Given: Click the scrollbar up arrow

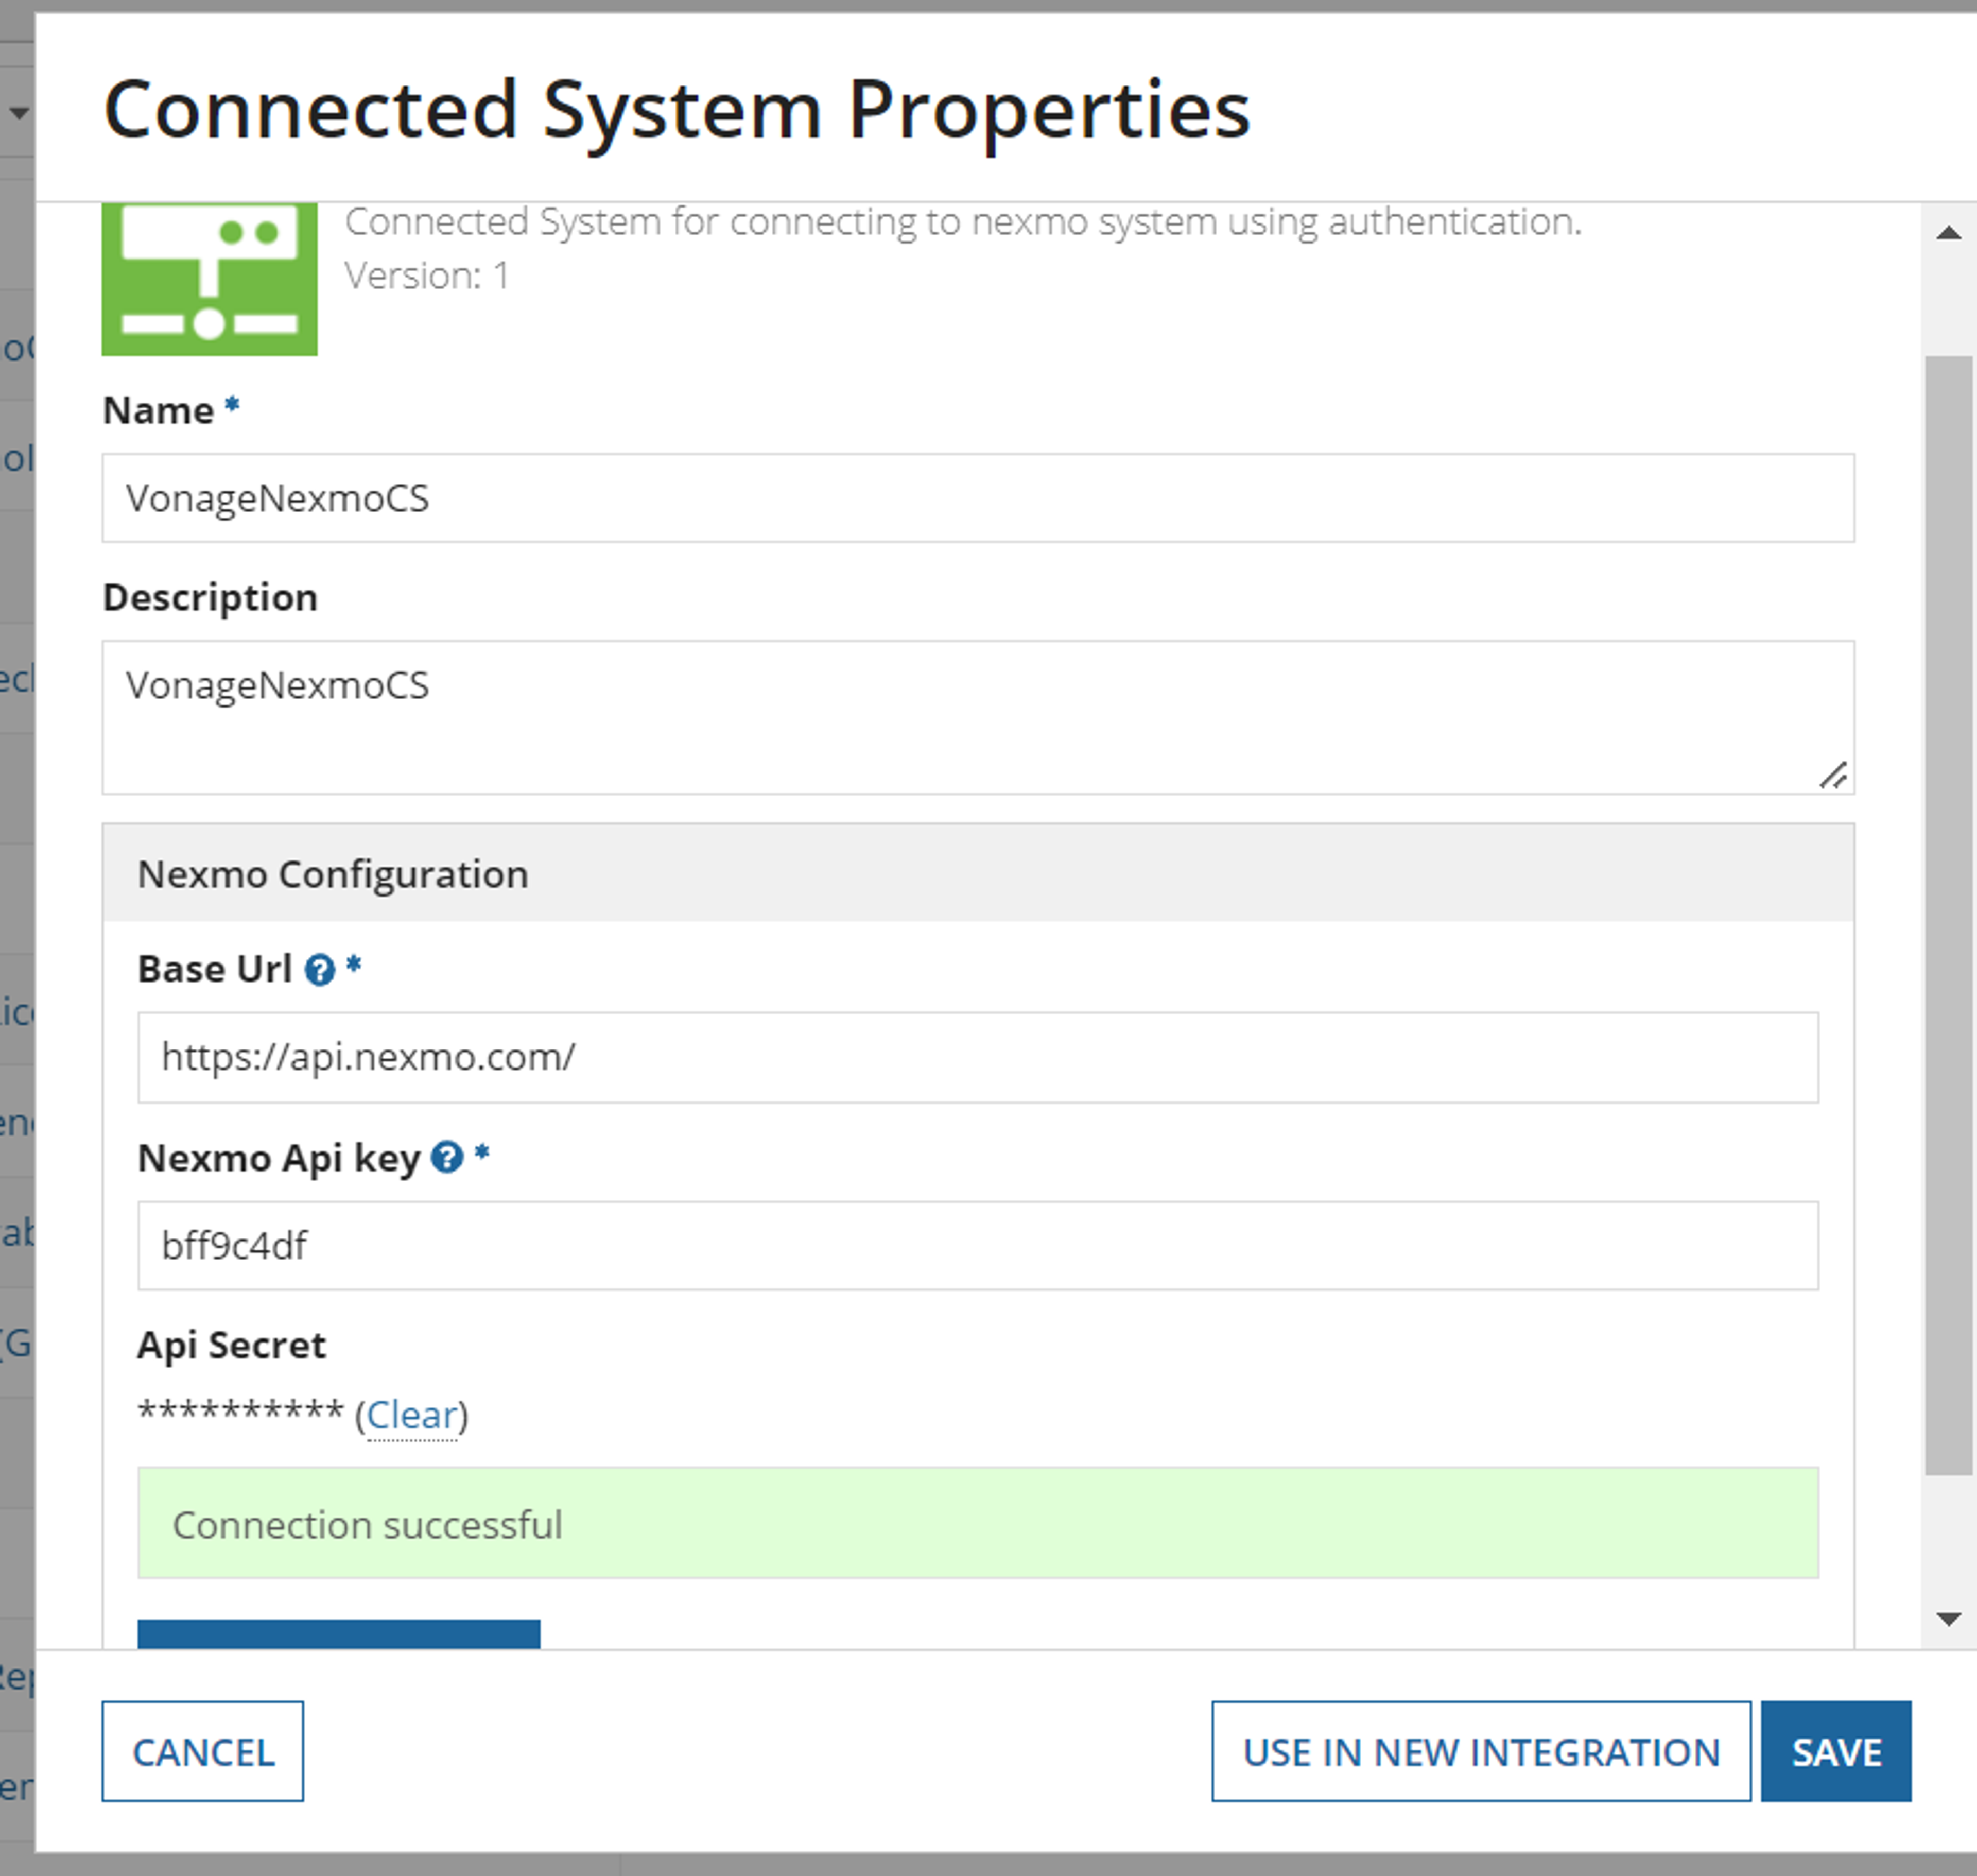Looking at the screenshot, I should pyautogui.click(x=1948, y=234).
